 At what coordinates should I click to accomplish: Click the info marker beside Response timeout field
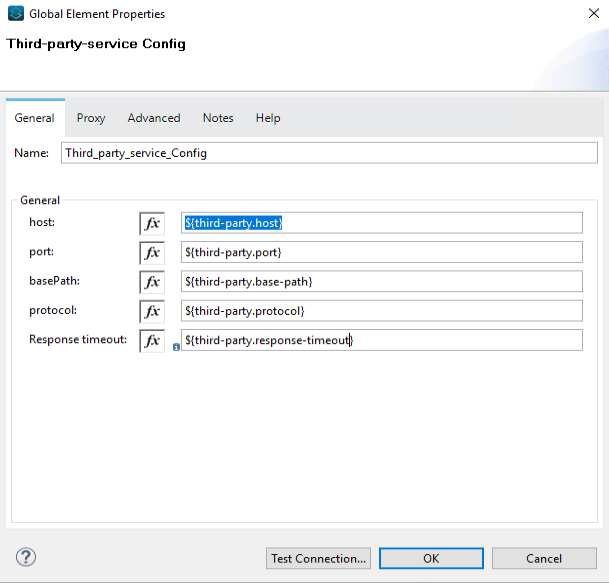point(176,347)
